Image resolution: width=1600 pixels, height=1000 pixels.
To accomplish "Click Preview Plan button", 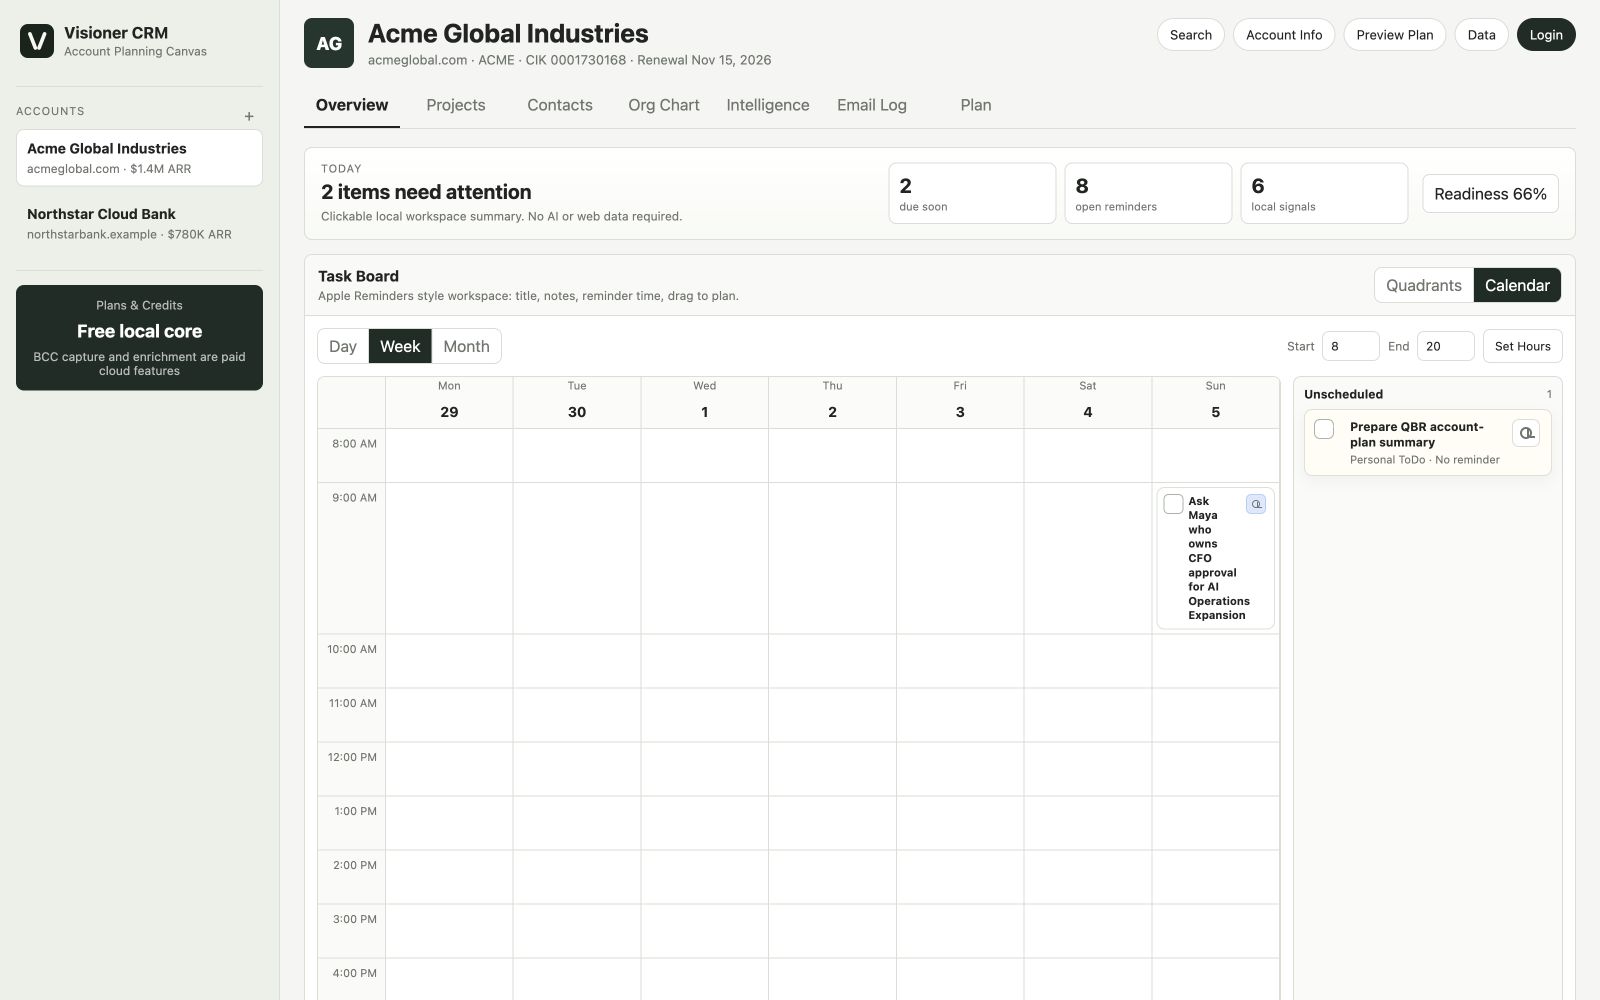I will coord(1395,35).
